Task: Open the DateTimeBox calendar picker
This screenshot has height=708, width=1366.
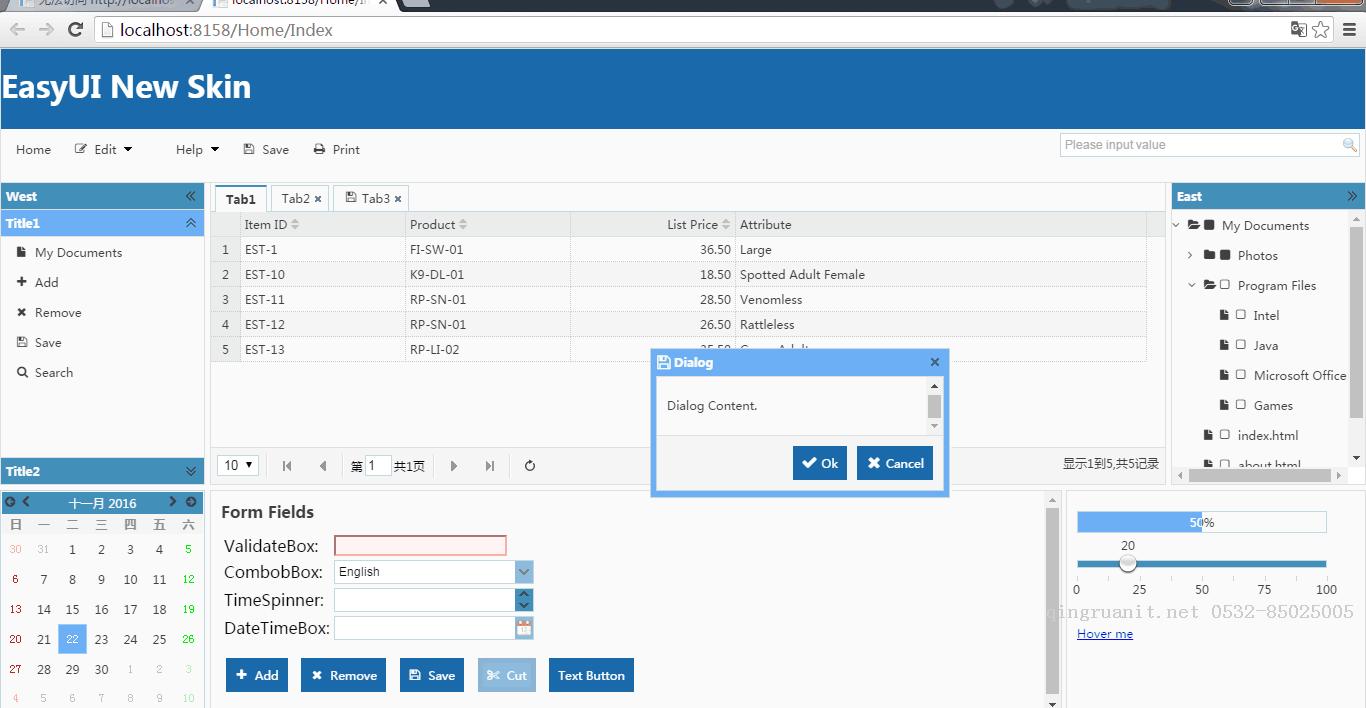Action: pyautogui.click(x=524, y=628)
